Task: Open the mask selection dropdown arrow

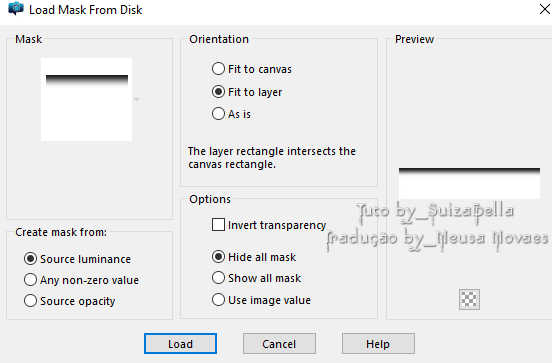Action: click(137, 99)
